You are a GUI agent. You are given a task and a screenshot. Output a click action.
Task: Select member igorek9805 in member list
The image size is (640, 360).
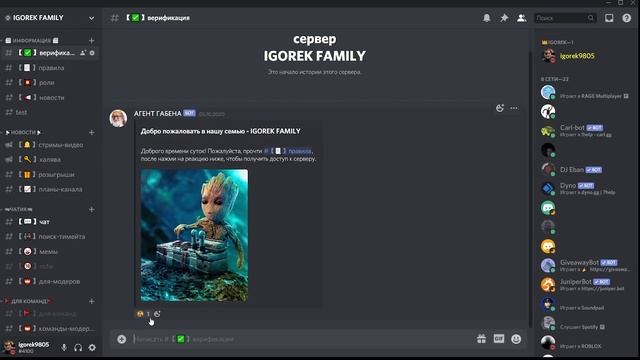pos(586,56)
